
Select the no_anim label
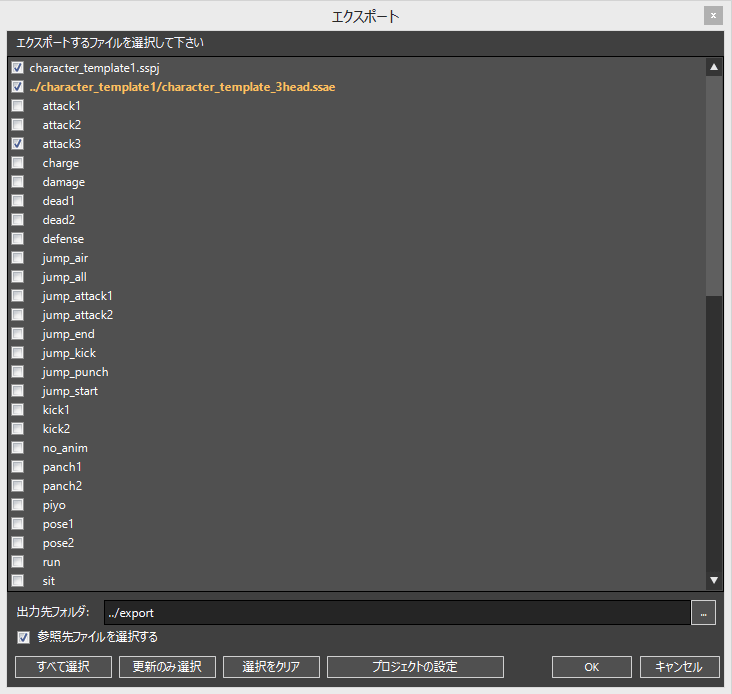[x=65, y=449]
